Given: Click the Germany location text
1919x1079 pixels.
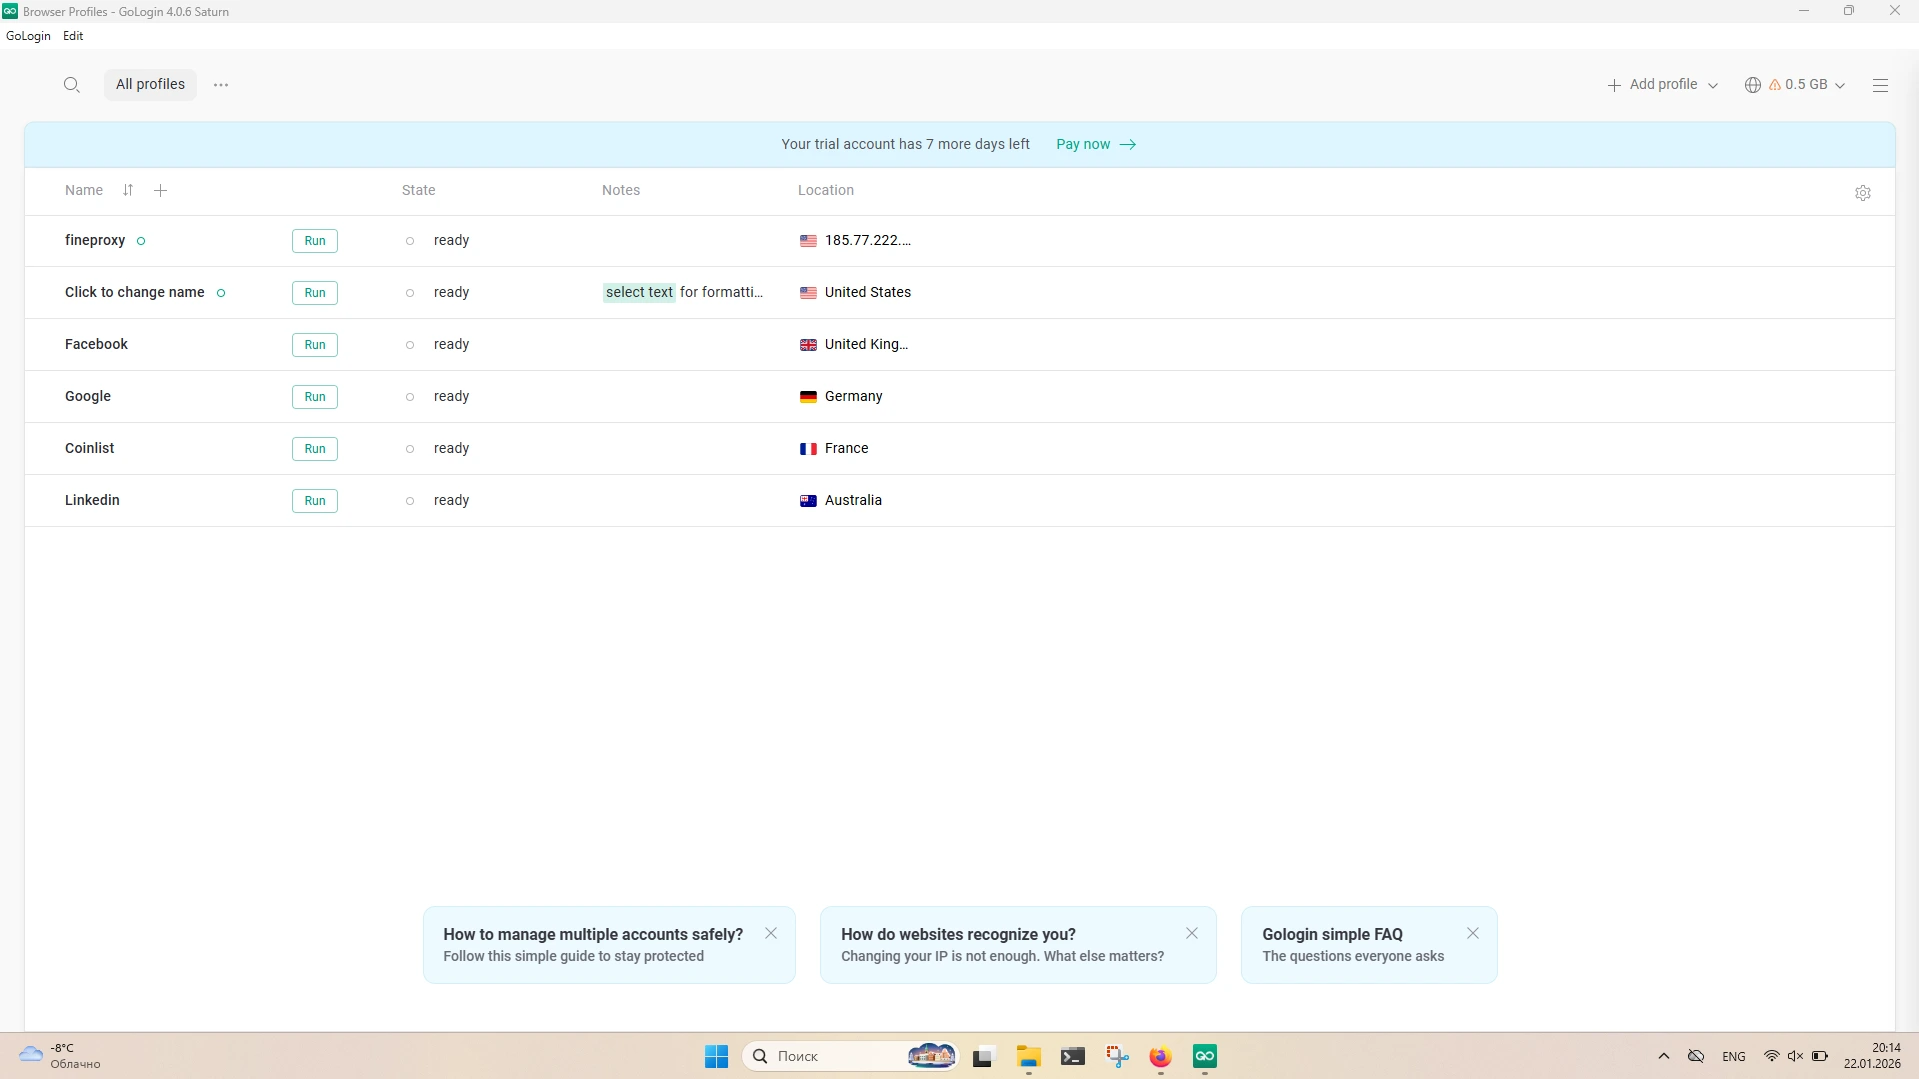Looking at the screenshot, I should pos(854,397).
